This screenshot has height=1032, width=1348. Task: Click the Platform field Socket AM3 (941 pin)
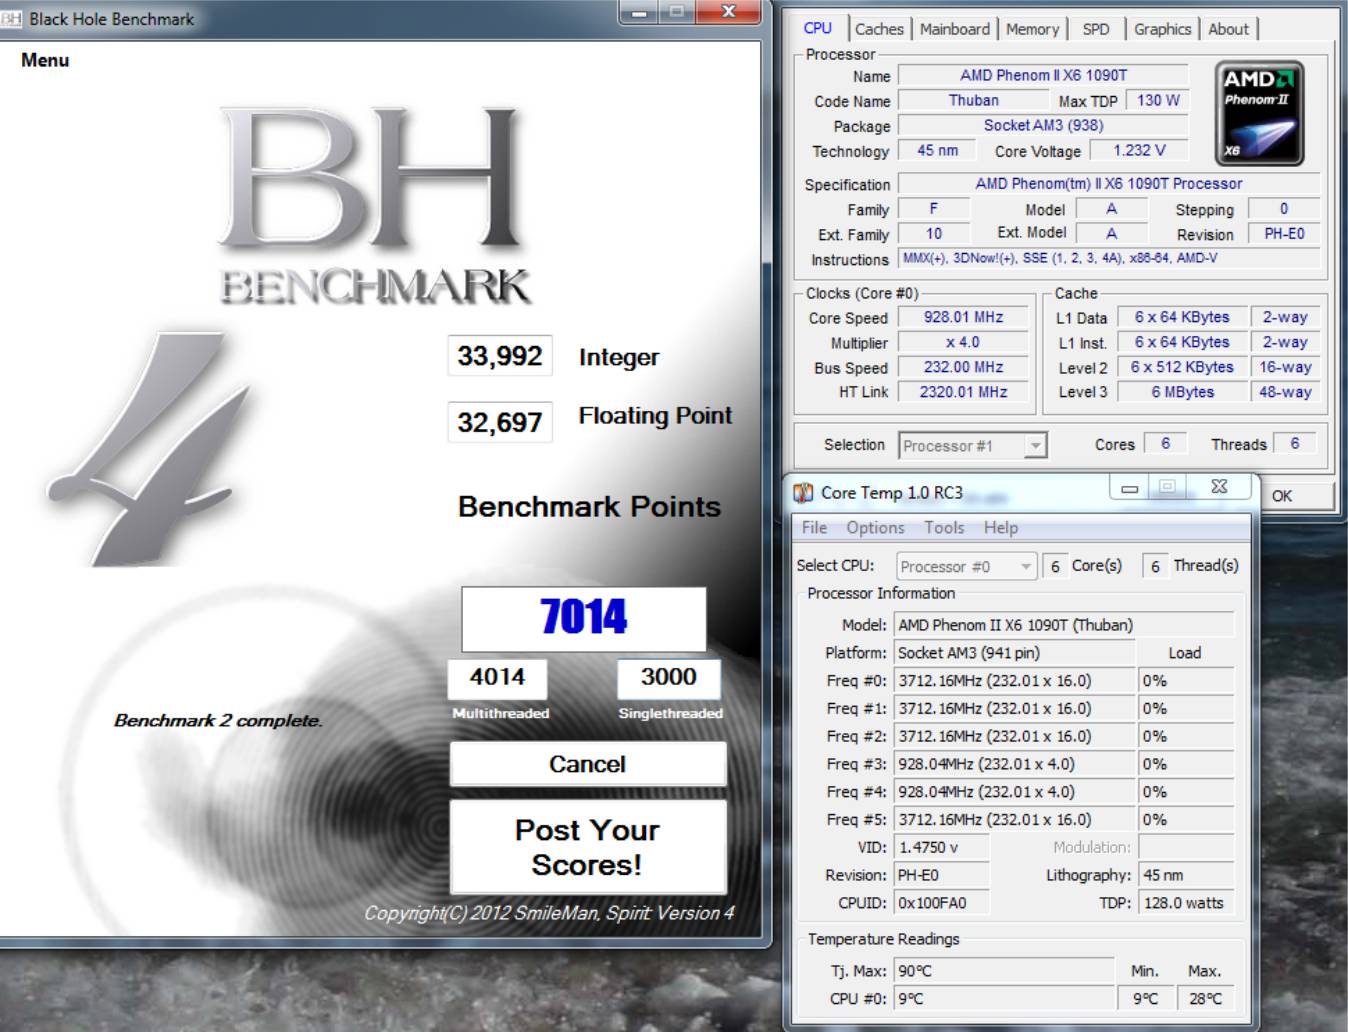click(1014, 653)
